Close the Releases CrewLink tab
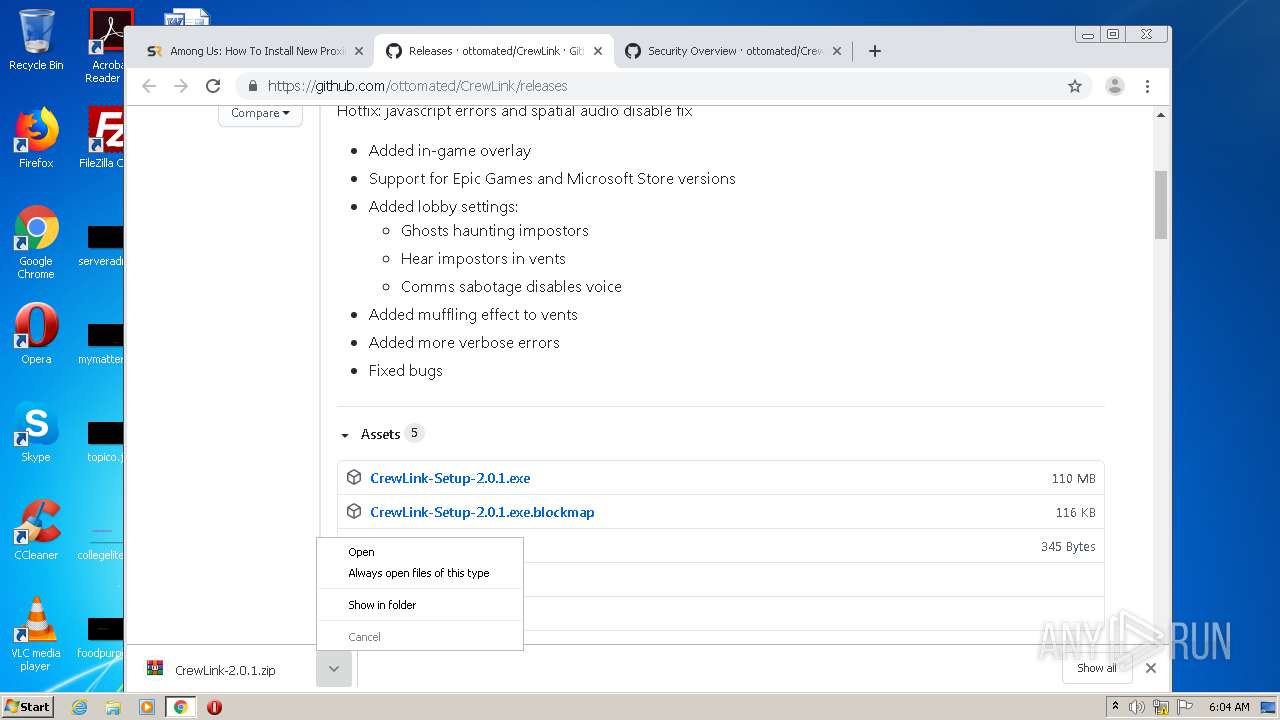Screen dimensions: 1280x720 click(x=597, y=51)
